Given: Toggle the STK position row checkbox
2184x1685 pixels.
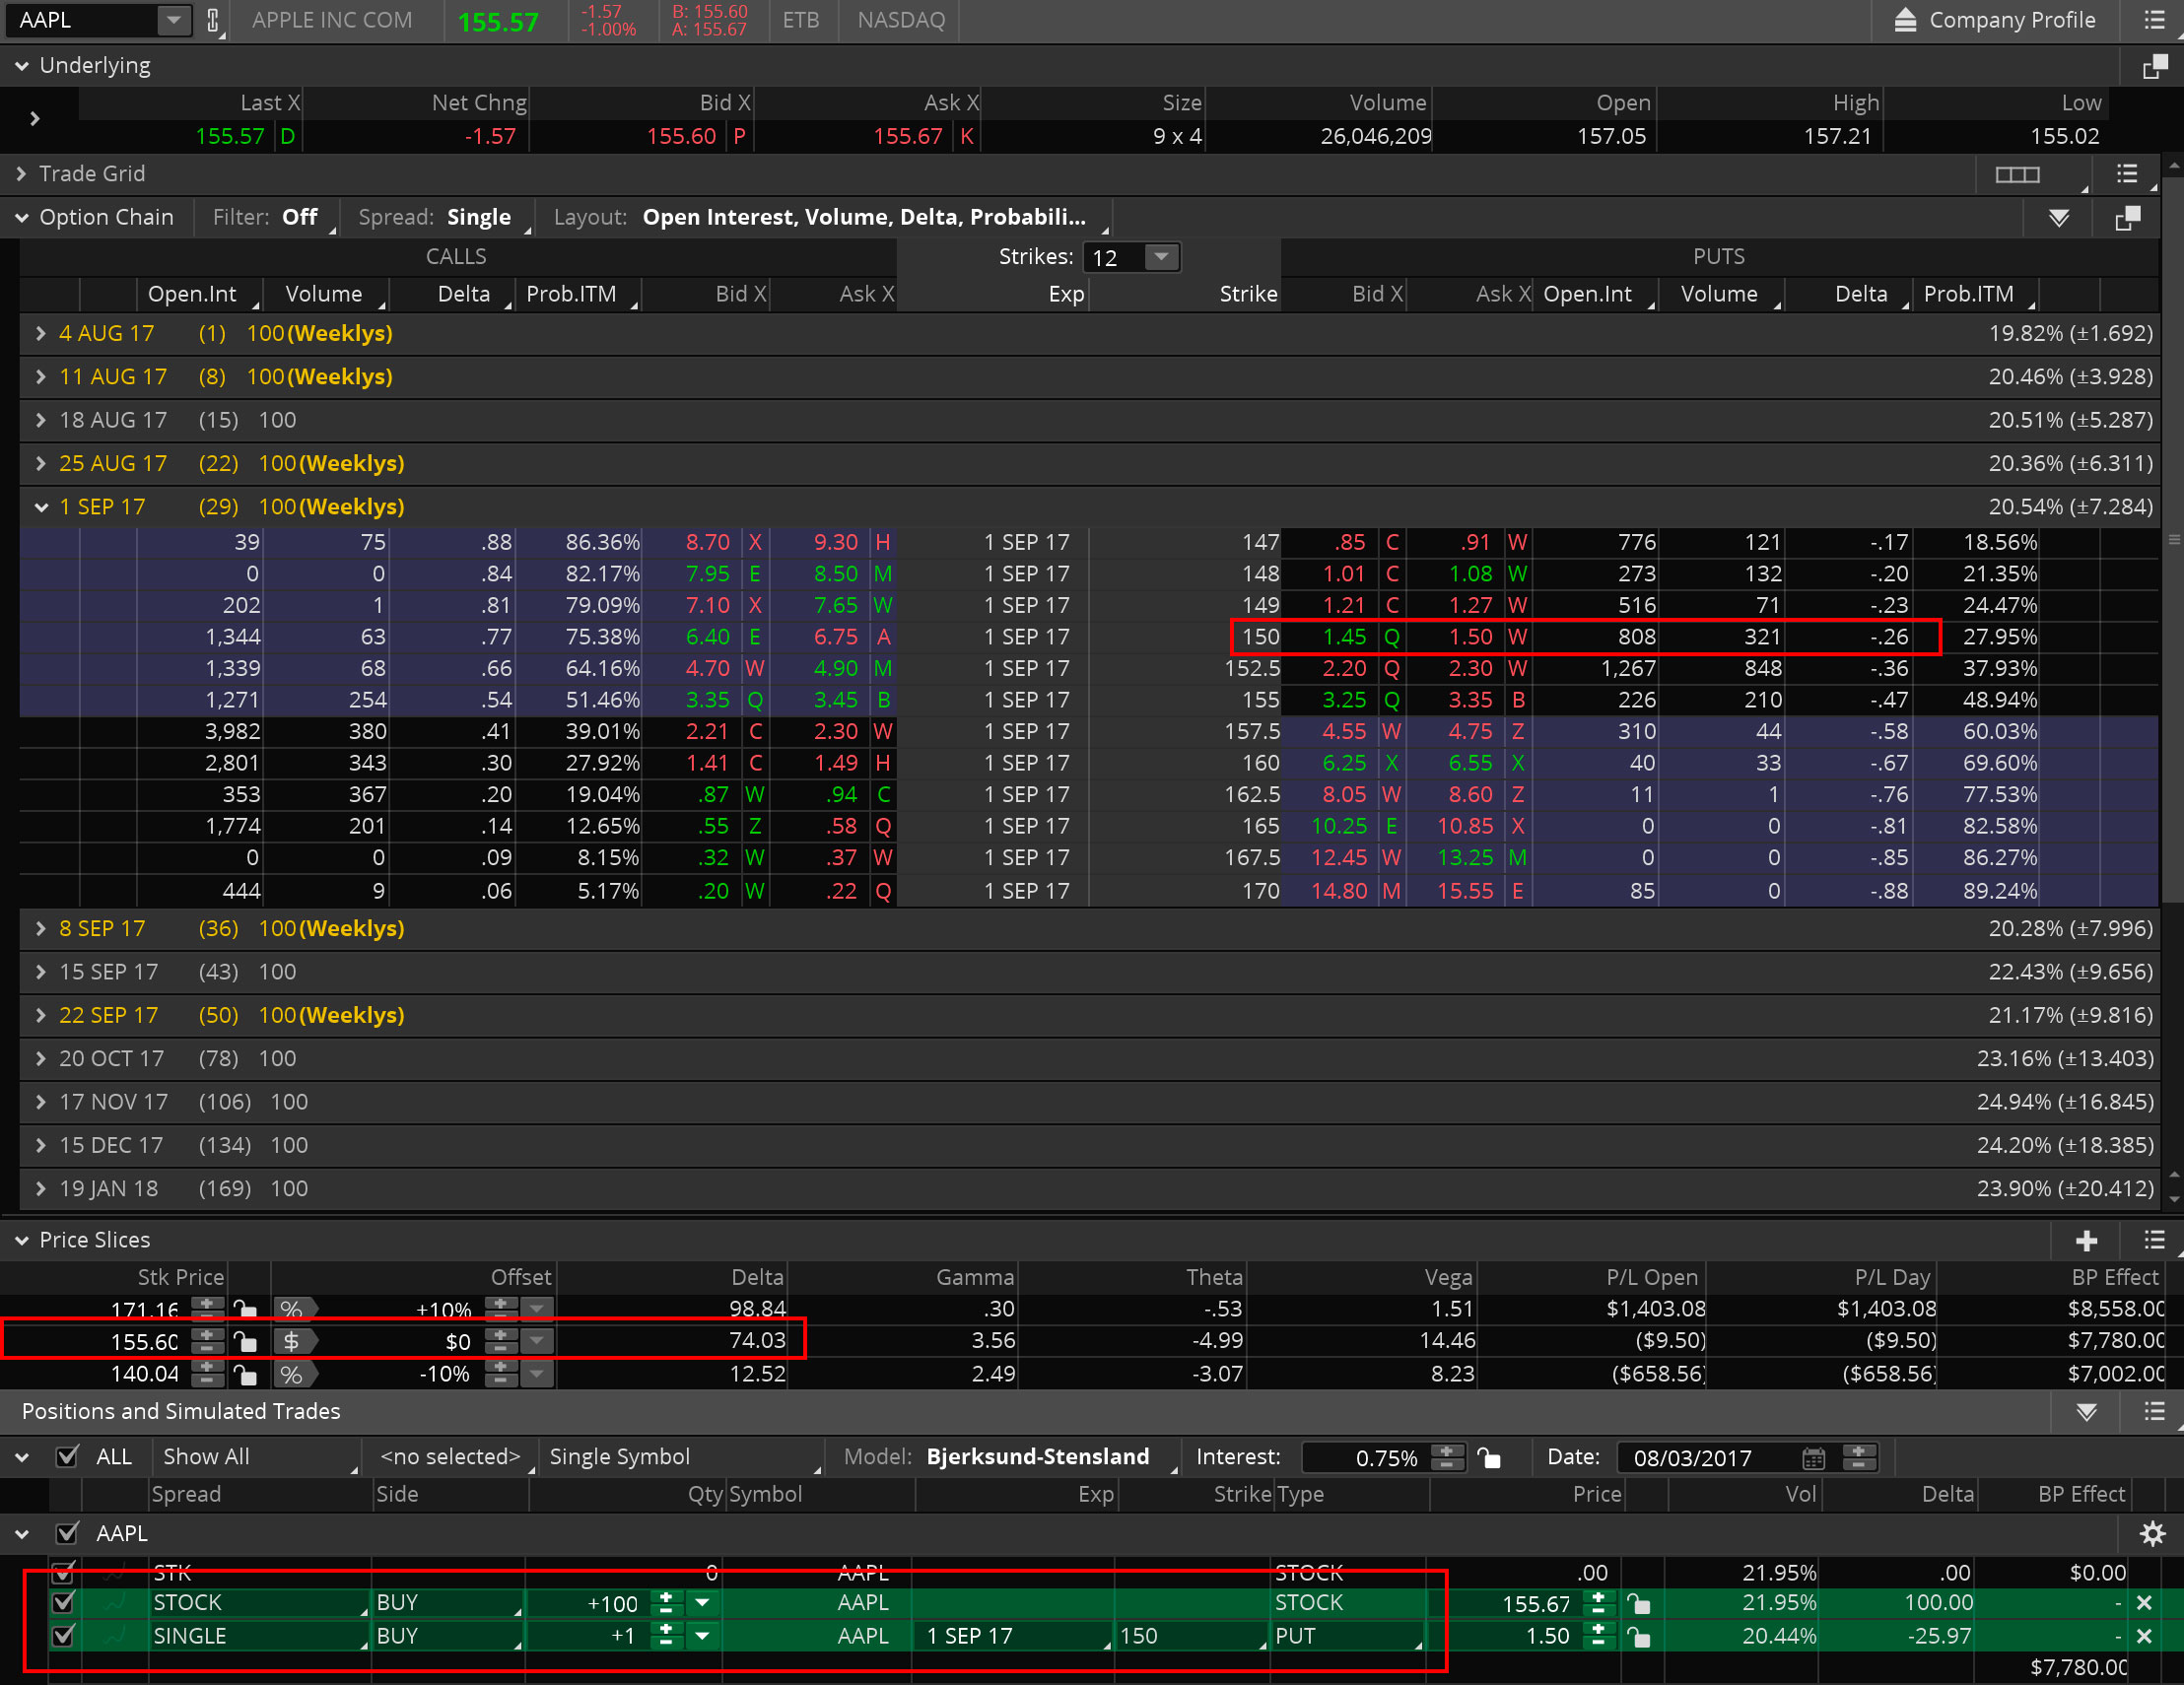Looking at the screenshot, I should [x=63, y=1573].
